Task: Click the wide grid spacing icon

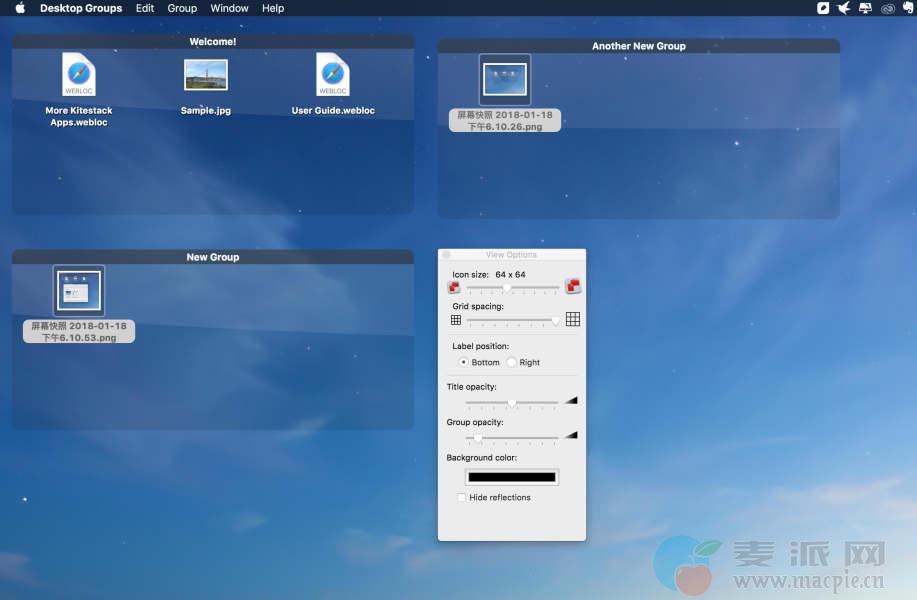Action: 573,320
